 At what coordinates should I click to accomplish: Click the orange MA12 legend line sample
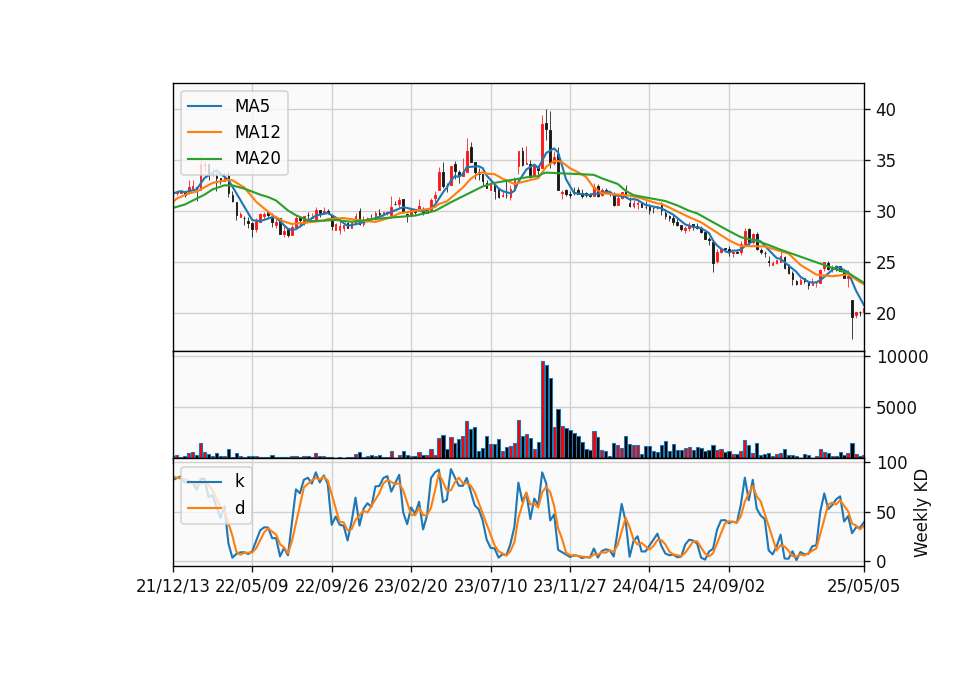[204, 132]
